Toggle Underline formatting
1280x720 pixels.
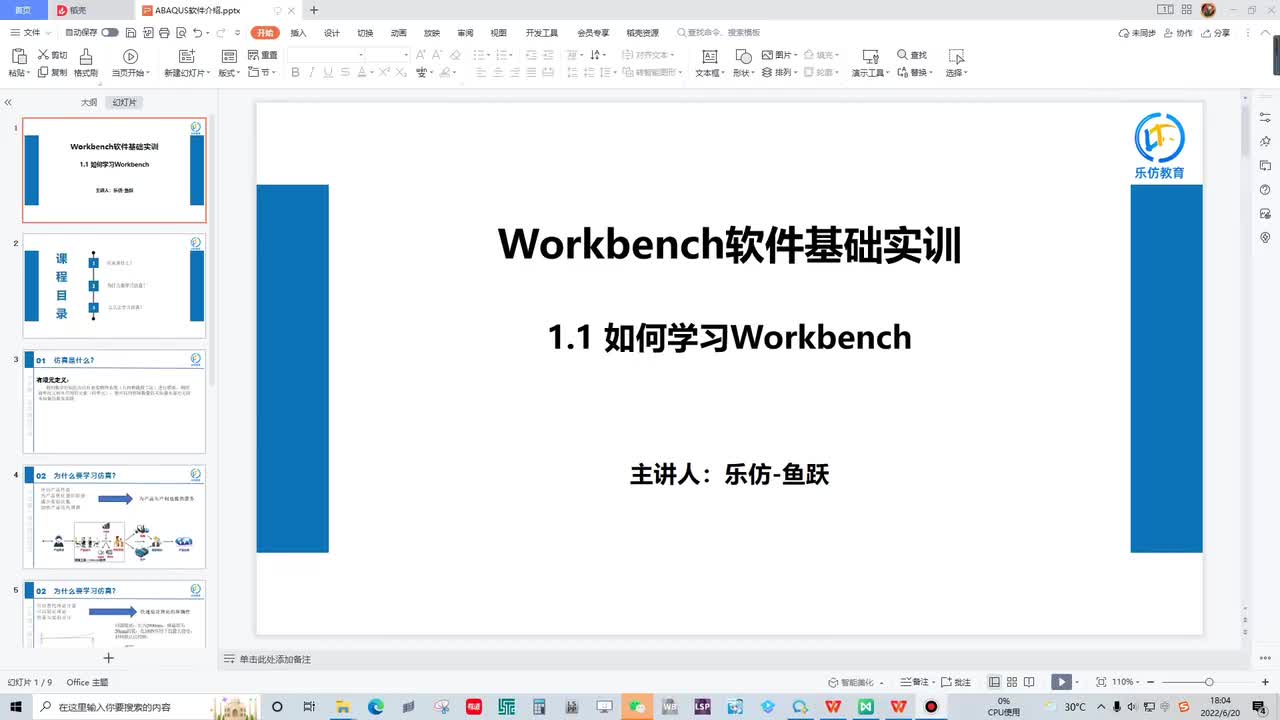coord(328,72)
